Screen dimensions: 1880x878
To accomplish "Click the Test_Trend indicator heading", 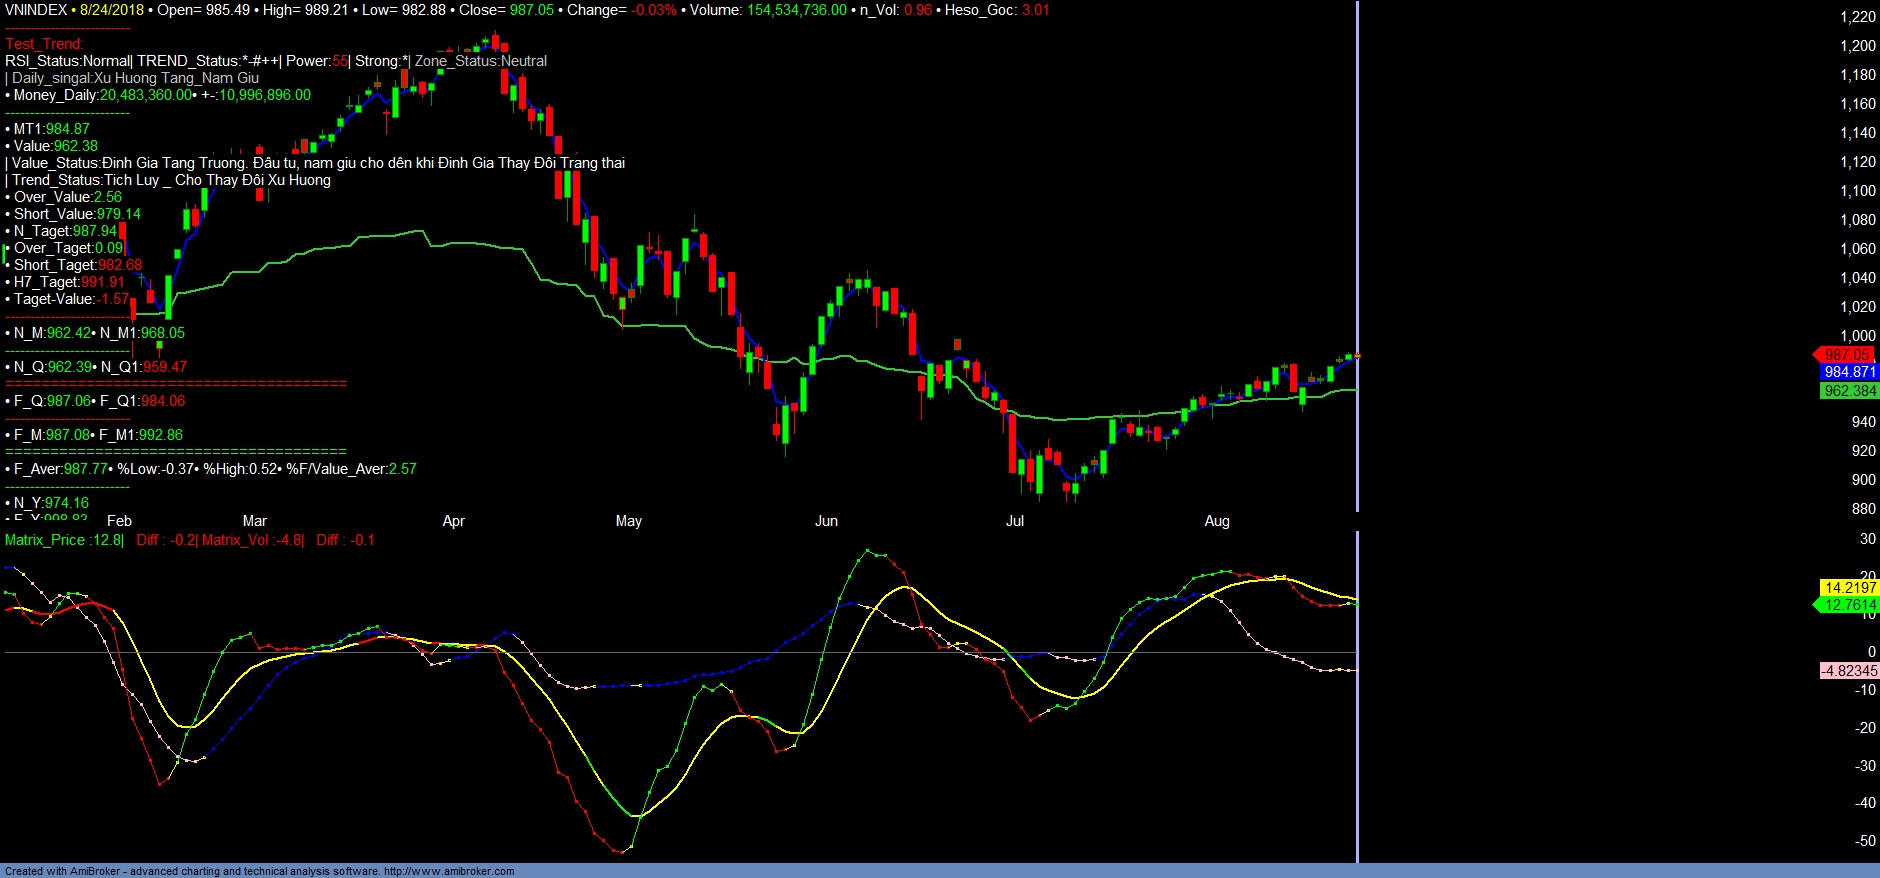I will [44, 44].
